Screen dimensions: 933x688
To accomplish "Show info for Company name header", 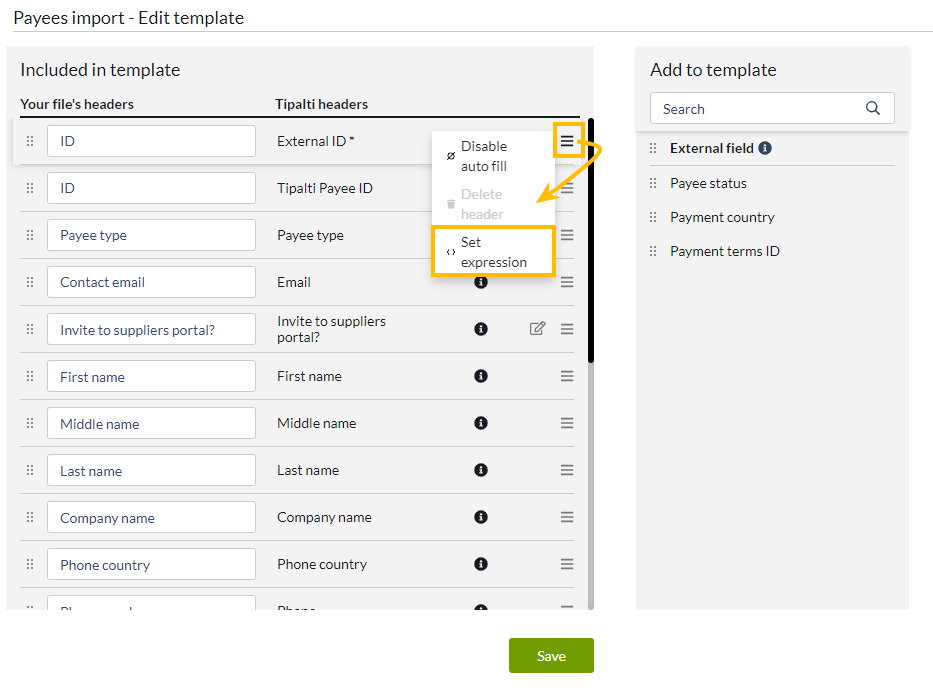I will pos(481,517).
